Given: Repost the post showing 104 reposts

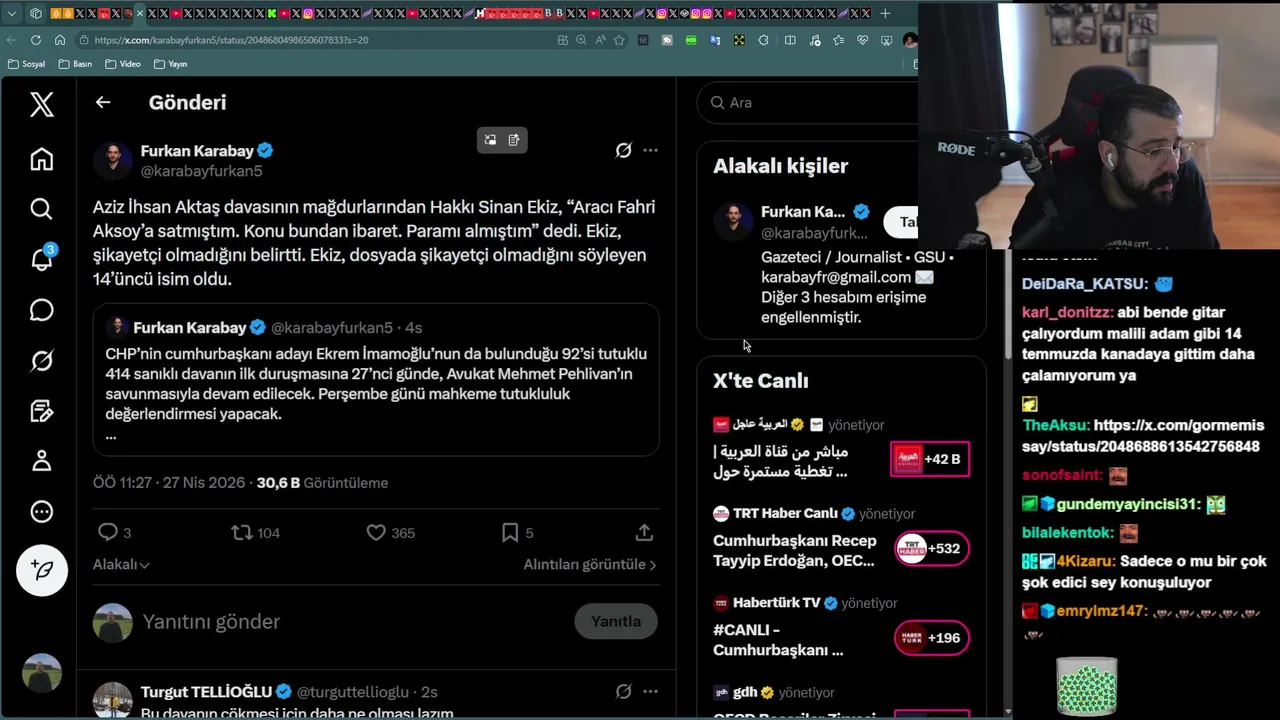Looking at the screenshot, I should pyautogui.click(x=256, y=532).
